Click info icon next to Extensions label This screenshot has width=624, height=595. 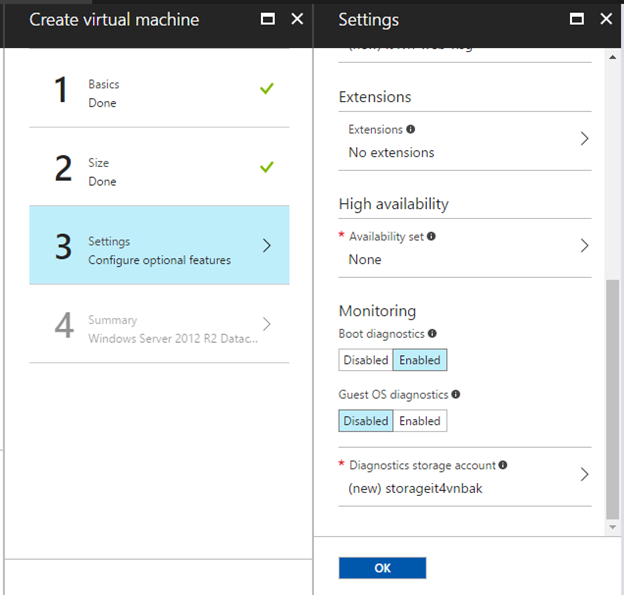pyautogui.click(x=411, y=130)
